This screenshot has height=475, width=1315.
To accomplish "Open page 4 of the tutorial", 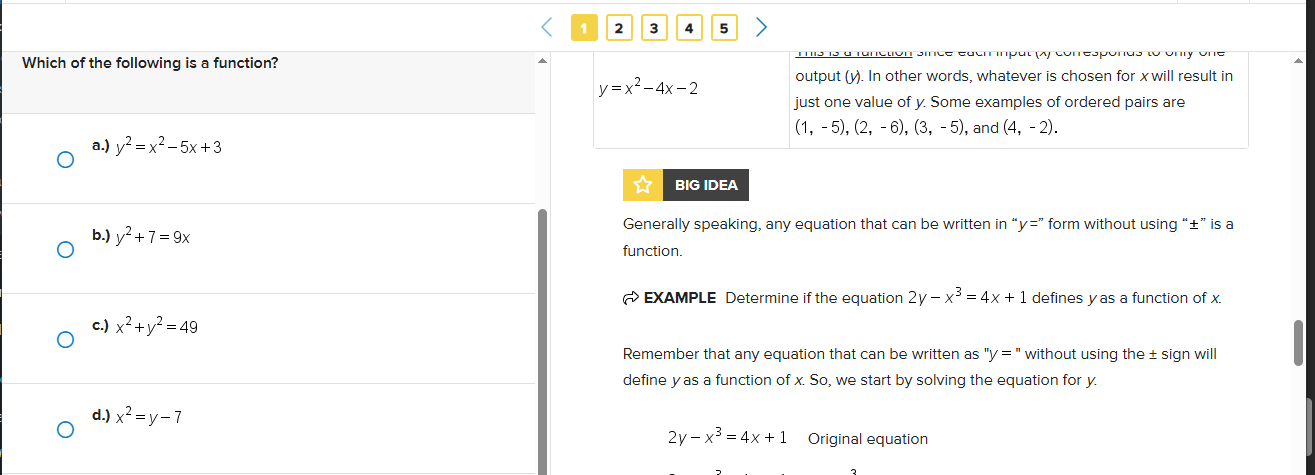I will (x=688, y=28).
